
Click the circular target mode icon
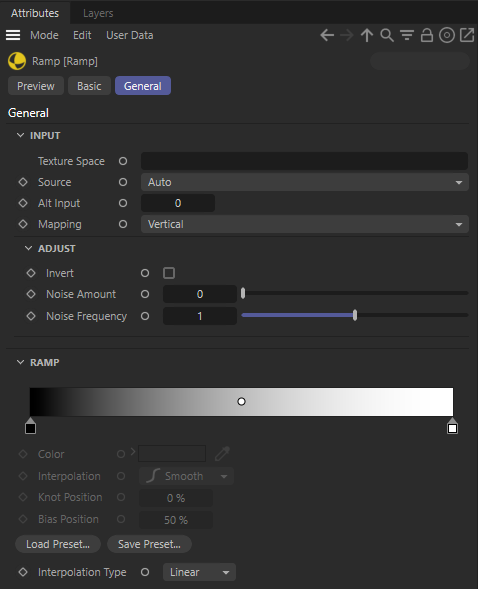(447, 35)
